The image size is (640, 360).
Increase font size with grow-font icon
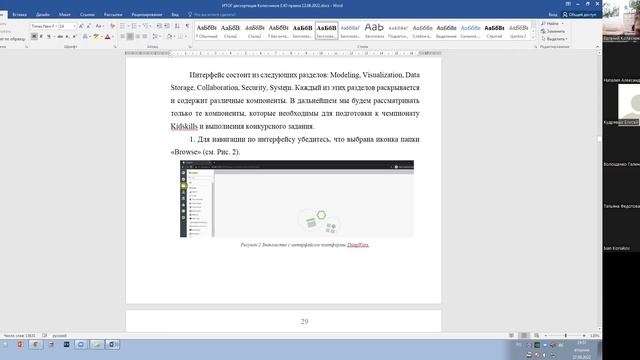81,26
